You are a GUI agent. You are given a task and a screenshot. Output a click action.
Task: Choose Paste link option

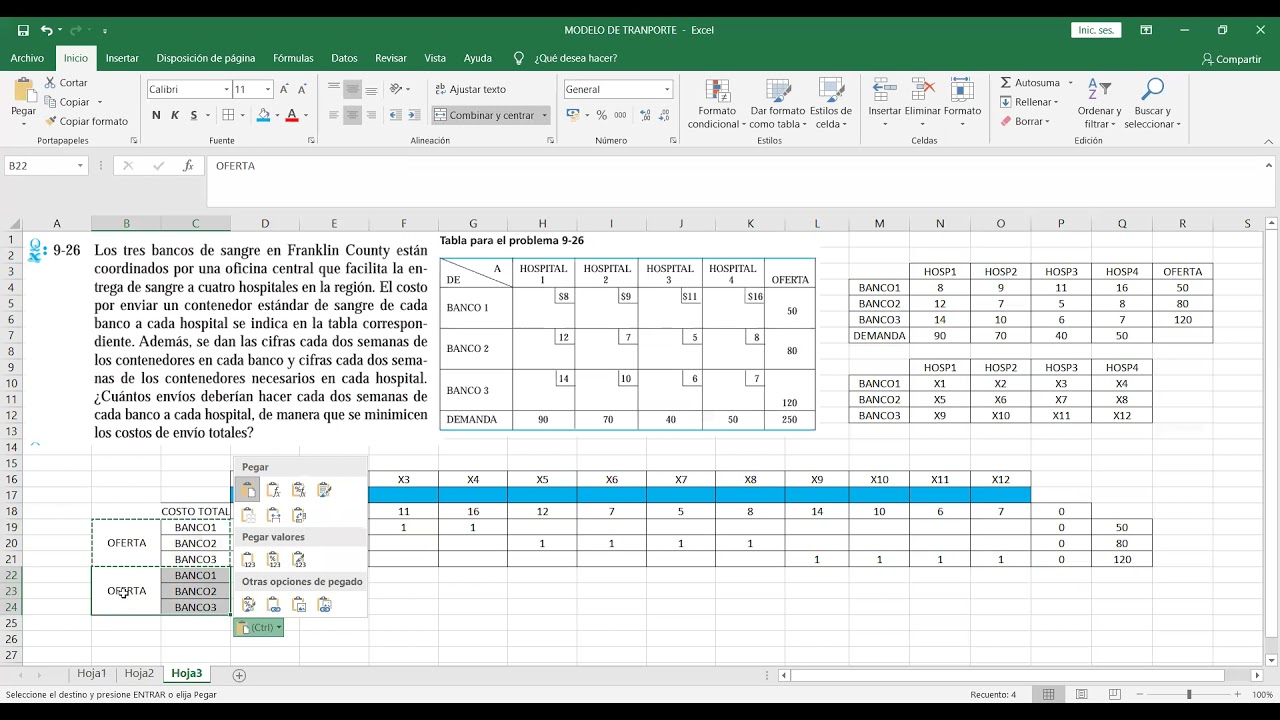(273, 604)
